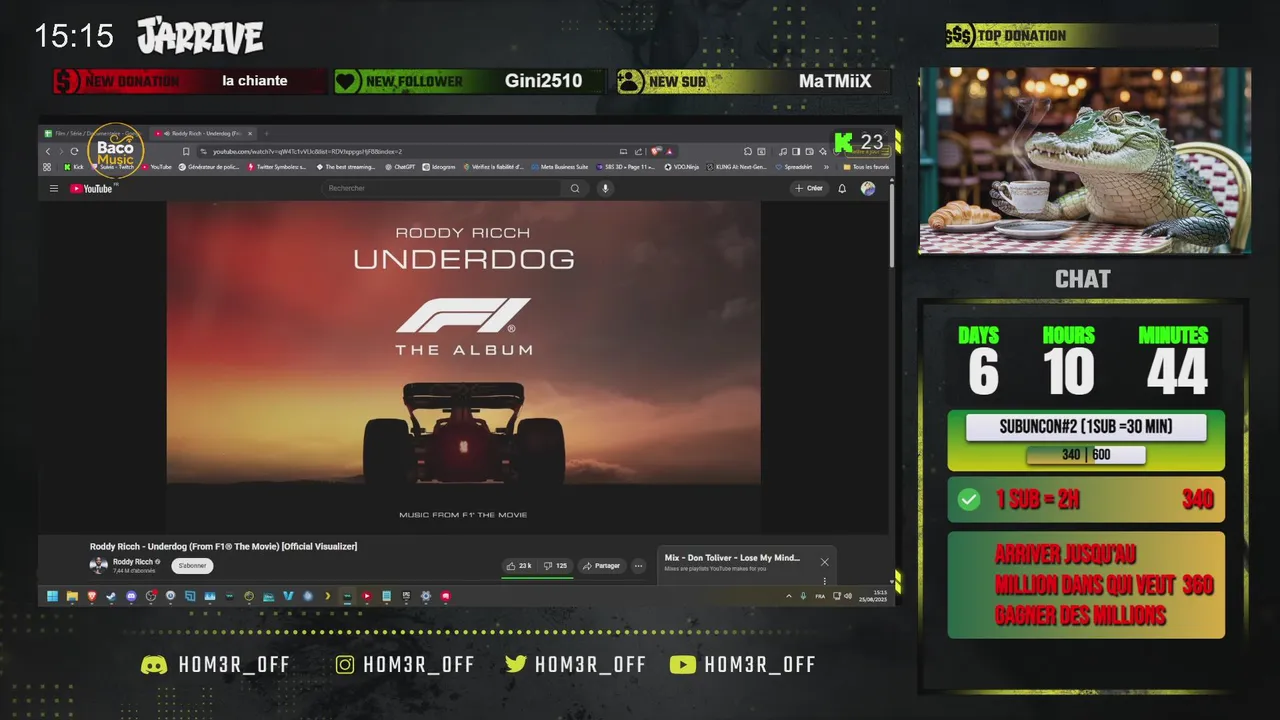
Task: Open Discord from the taskbar
Action: click(131, 596)
